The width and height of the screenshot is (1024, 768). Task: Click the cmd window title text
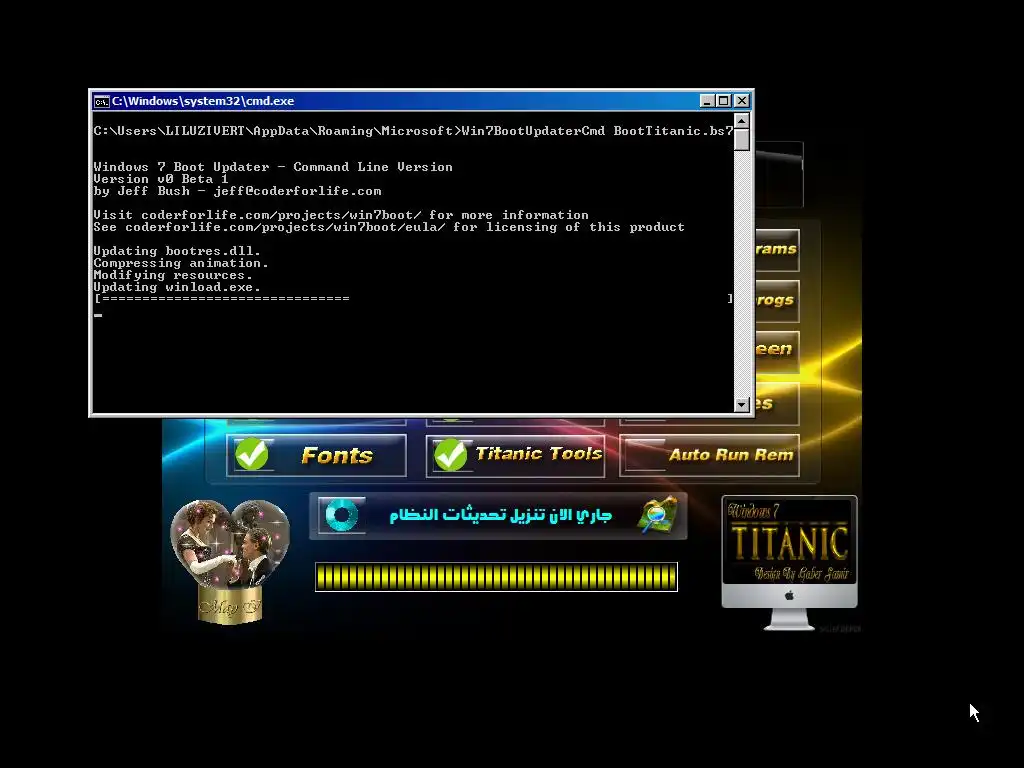click(203, 101)
